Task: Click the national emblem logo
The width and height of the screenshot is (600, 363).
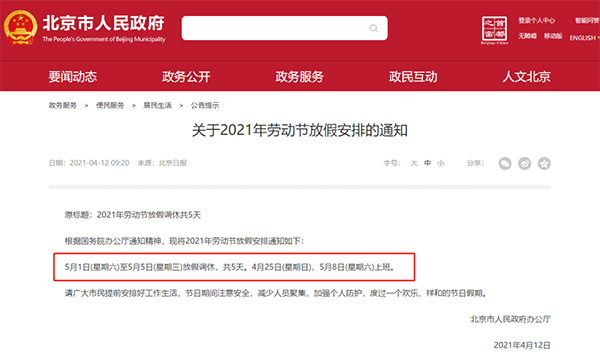Action: click(21, 28)
